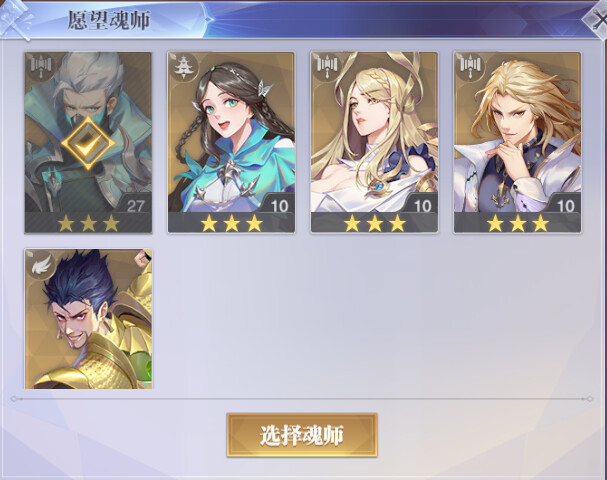
Task: Click the faction emblem on the blond man card
Action: pos(470,67)
